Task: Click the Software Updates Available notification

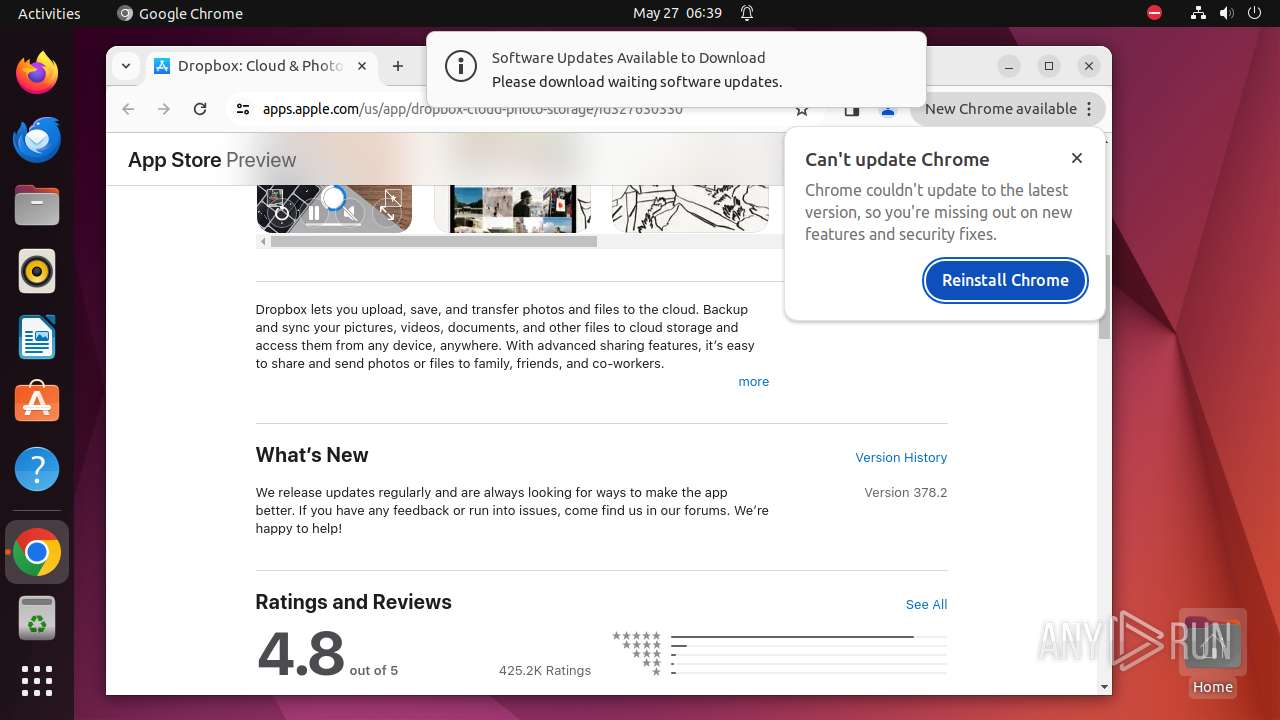Action: [x=676, y=69]
